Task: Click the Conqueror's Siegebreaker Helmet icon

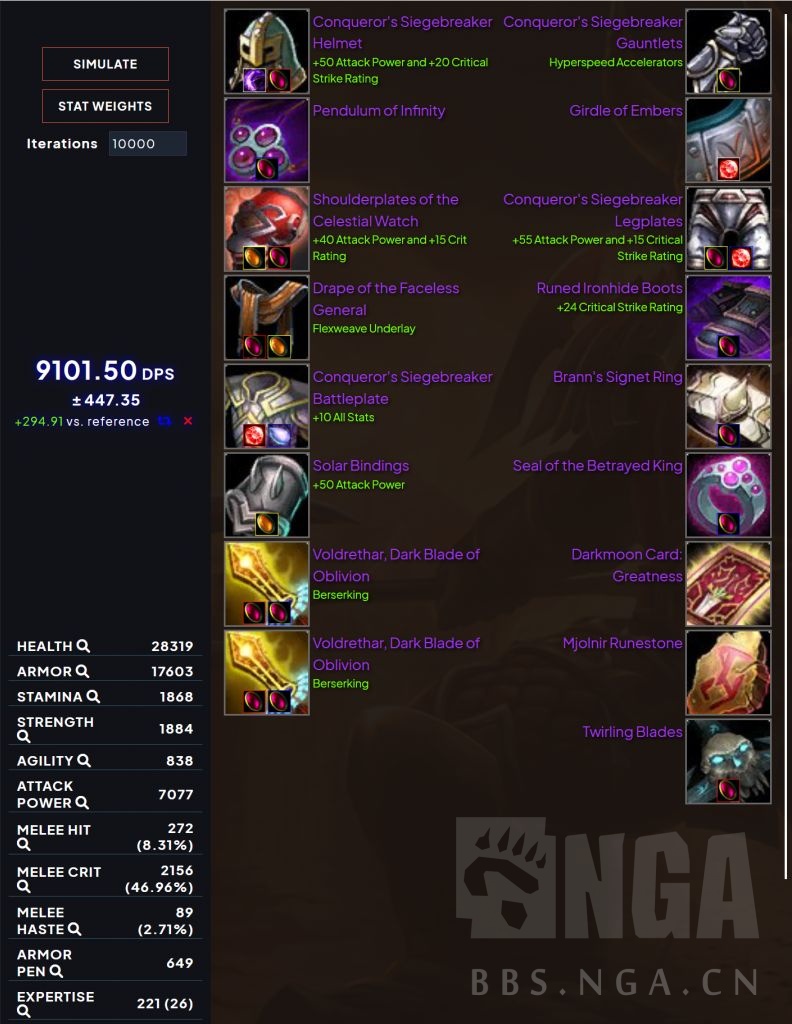Action: [x=266, y=51]
